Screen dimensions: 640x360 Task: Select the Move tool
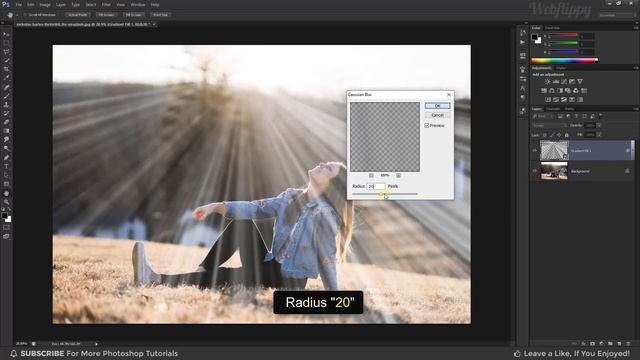point(6,34)
